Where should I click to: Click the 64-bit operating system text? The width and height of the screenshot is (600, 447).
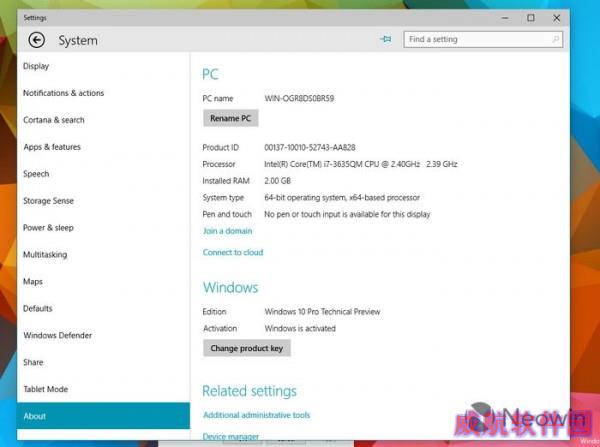click(x=342, y=197)
